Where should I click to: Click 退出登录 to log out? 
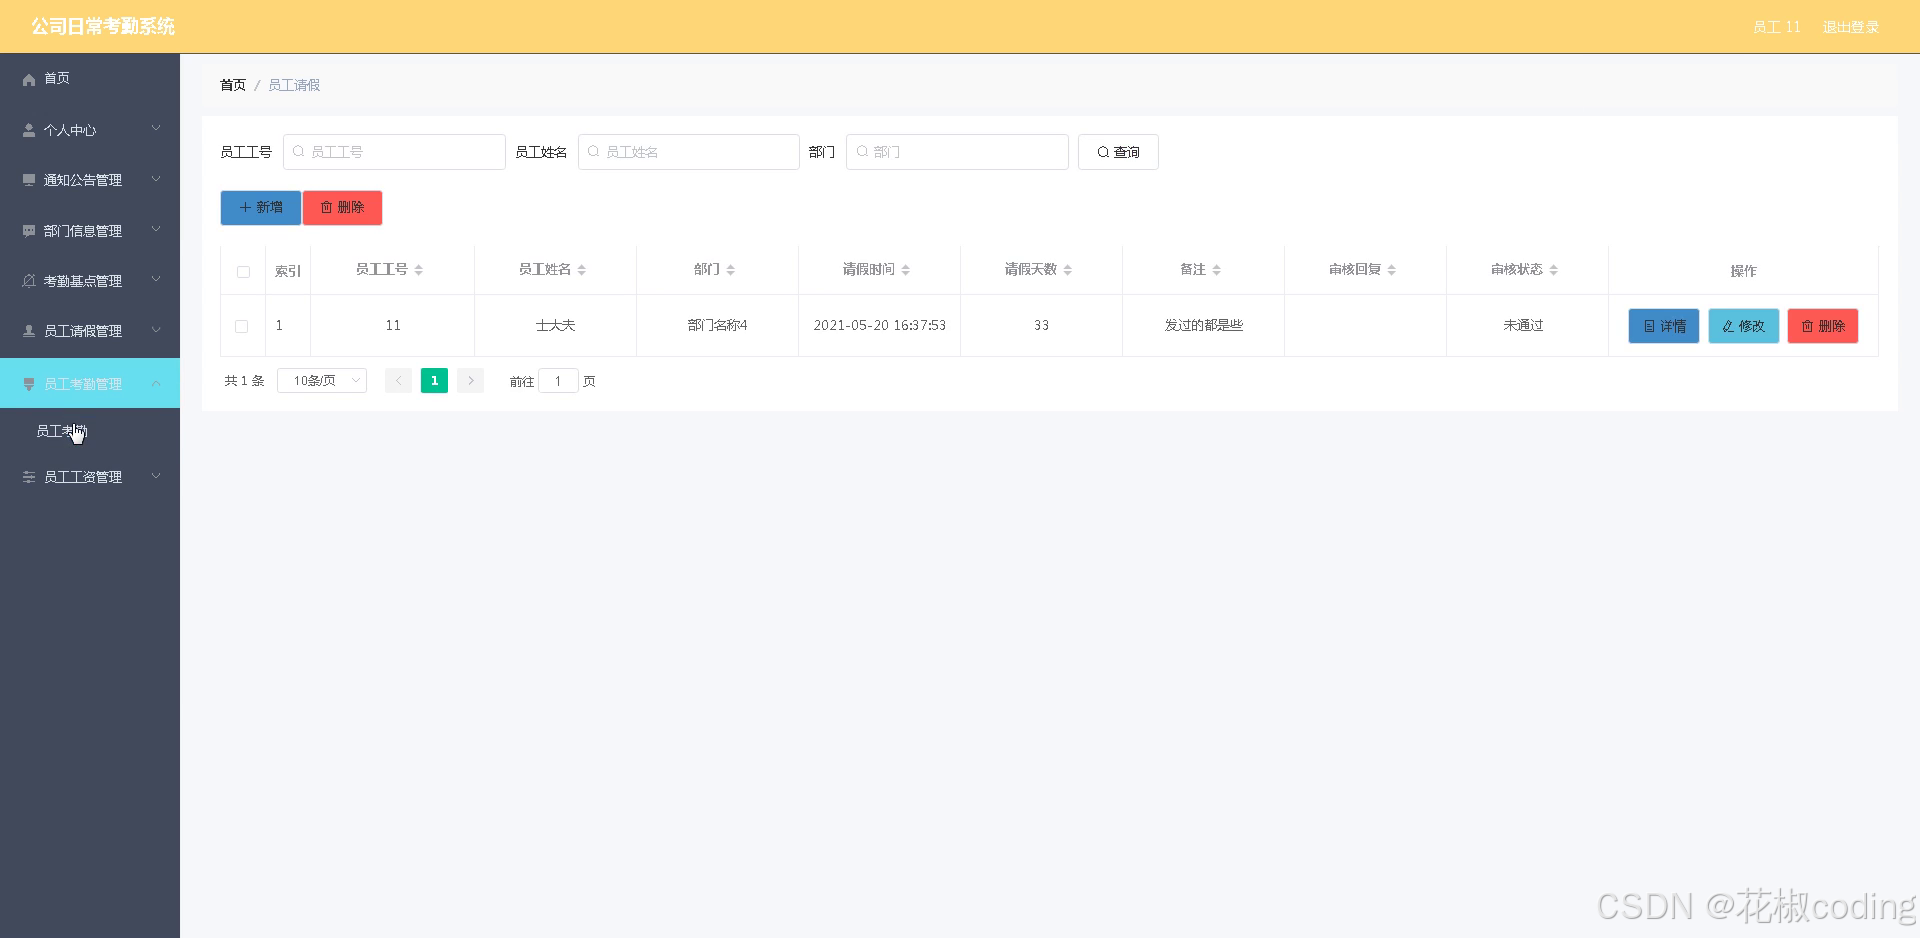[x=1851, y=27]
